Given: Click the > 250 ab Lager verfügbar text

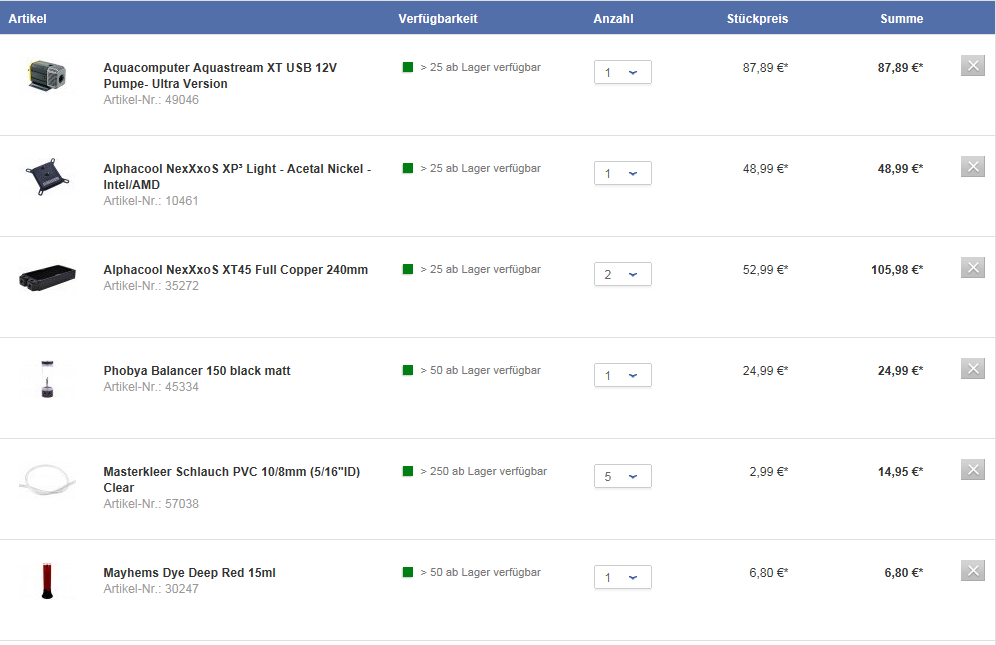Looking at the screenshot, I should point(483,471).
